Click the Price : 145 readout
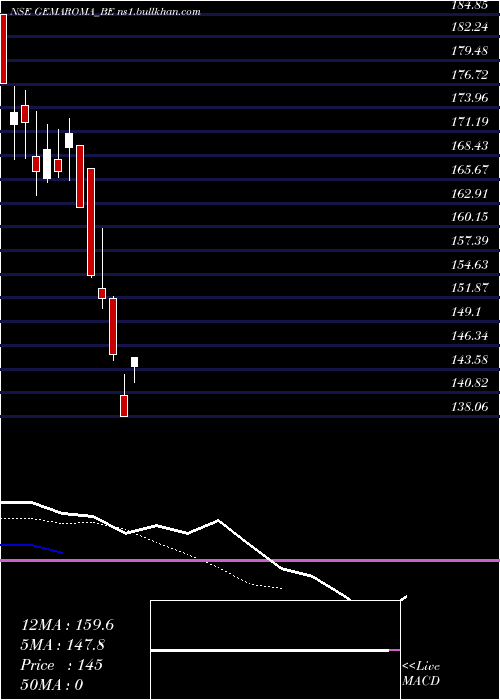The width and height of the screenshot is (500, 700). point(62,665)
